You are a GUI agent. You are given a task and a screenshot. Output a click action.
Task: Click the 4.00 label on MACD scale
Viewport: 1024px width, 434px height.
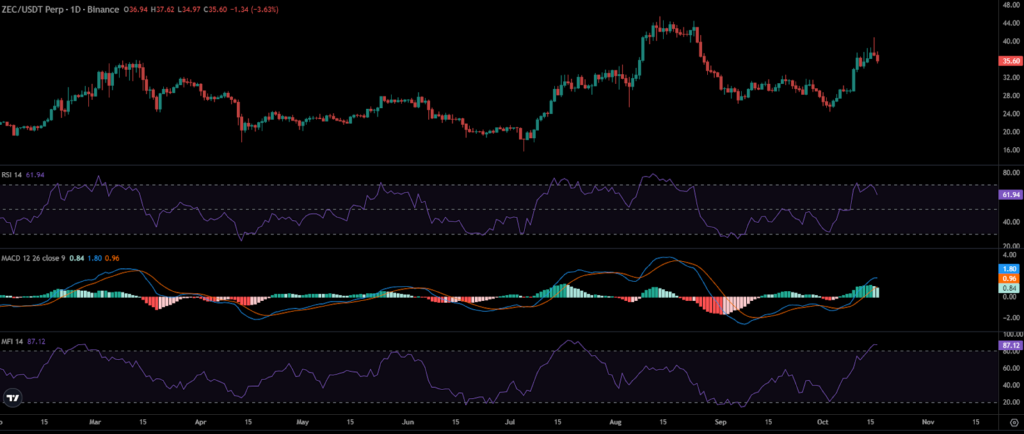point(1010,255)
